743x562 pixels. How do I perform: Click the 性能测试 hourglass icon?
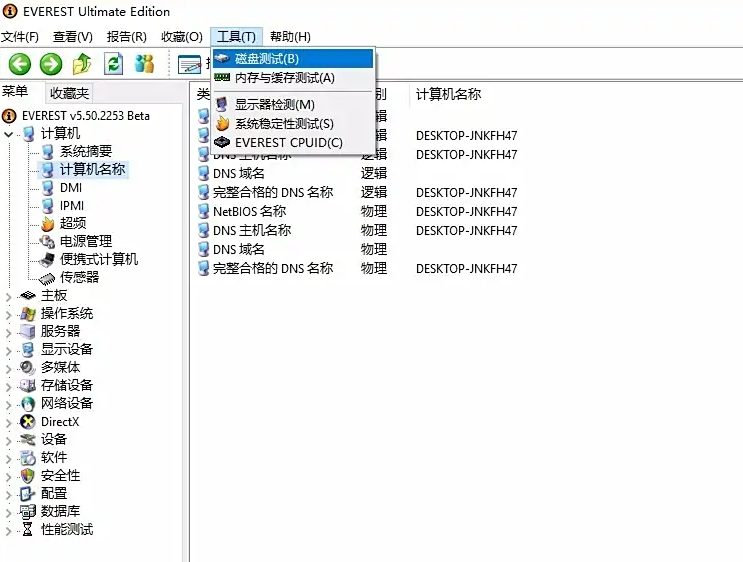[x=27, y=529]
